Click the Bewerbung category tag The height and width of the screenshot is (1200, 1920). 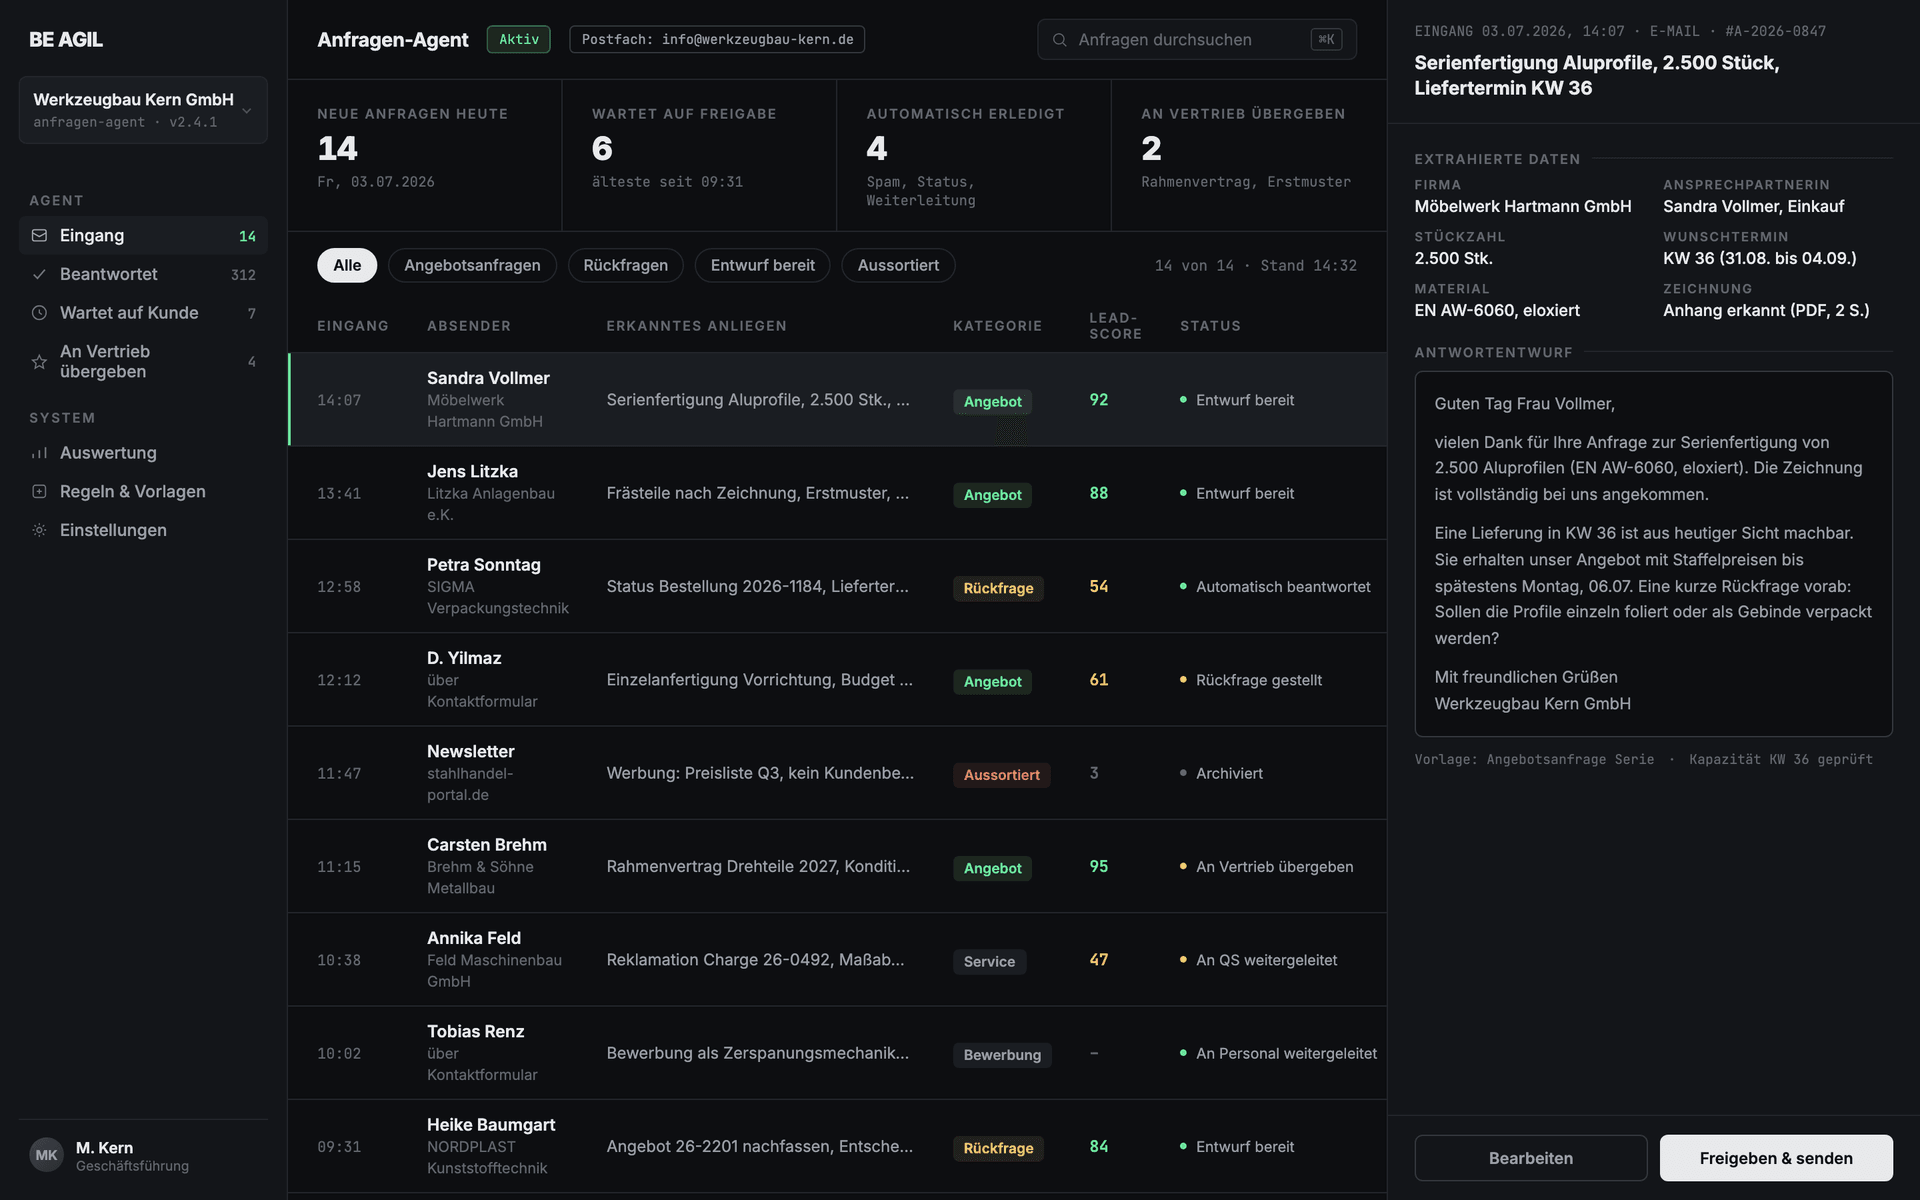(1002, 1055)
